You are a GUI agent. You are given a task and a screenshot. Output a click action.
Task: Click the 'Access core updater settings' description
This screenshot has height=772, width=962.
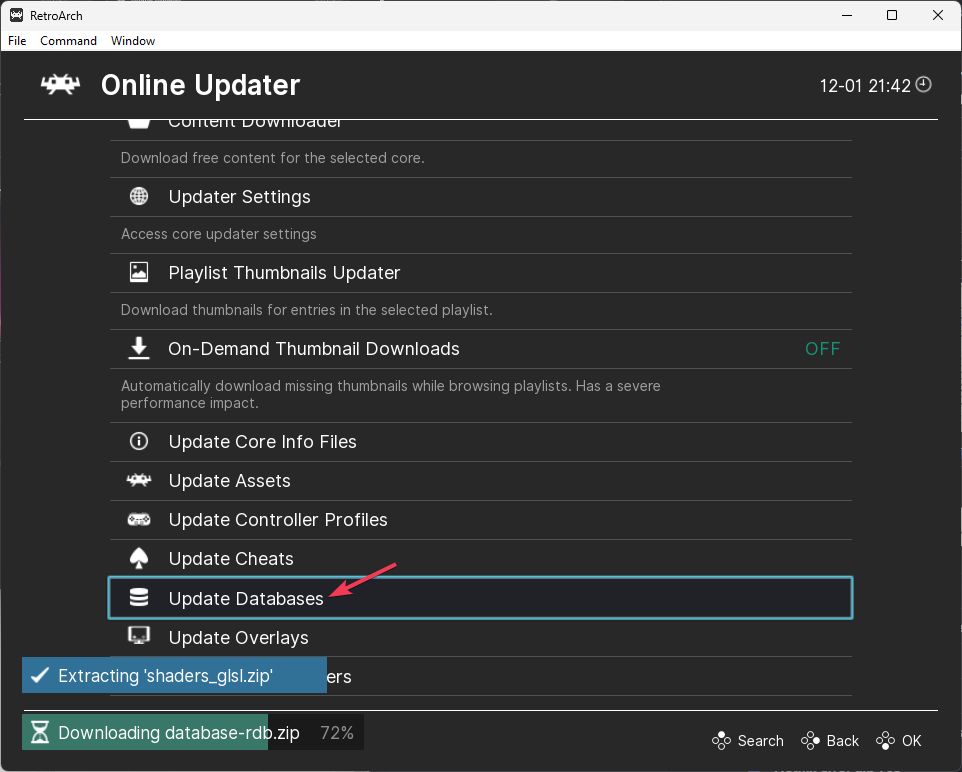[218, 234]
